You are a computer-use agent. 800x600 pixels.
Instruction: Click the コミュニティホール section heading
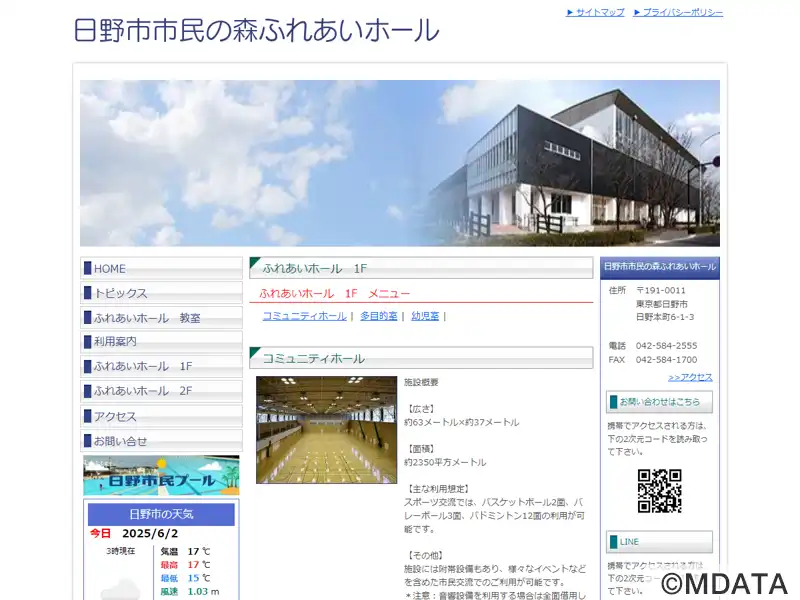click(x=421, y=358)
